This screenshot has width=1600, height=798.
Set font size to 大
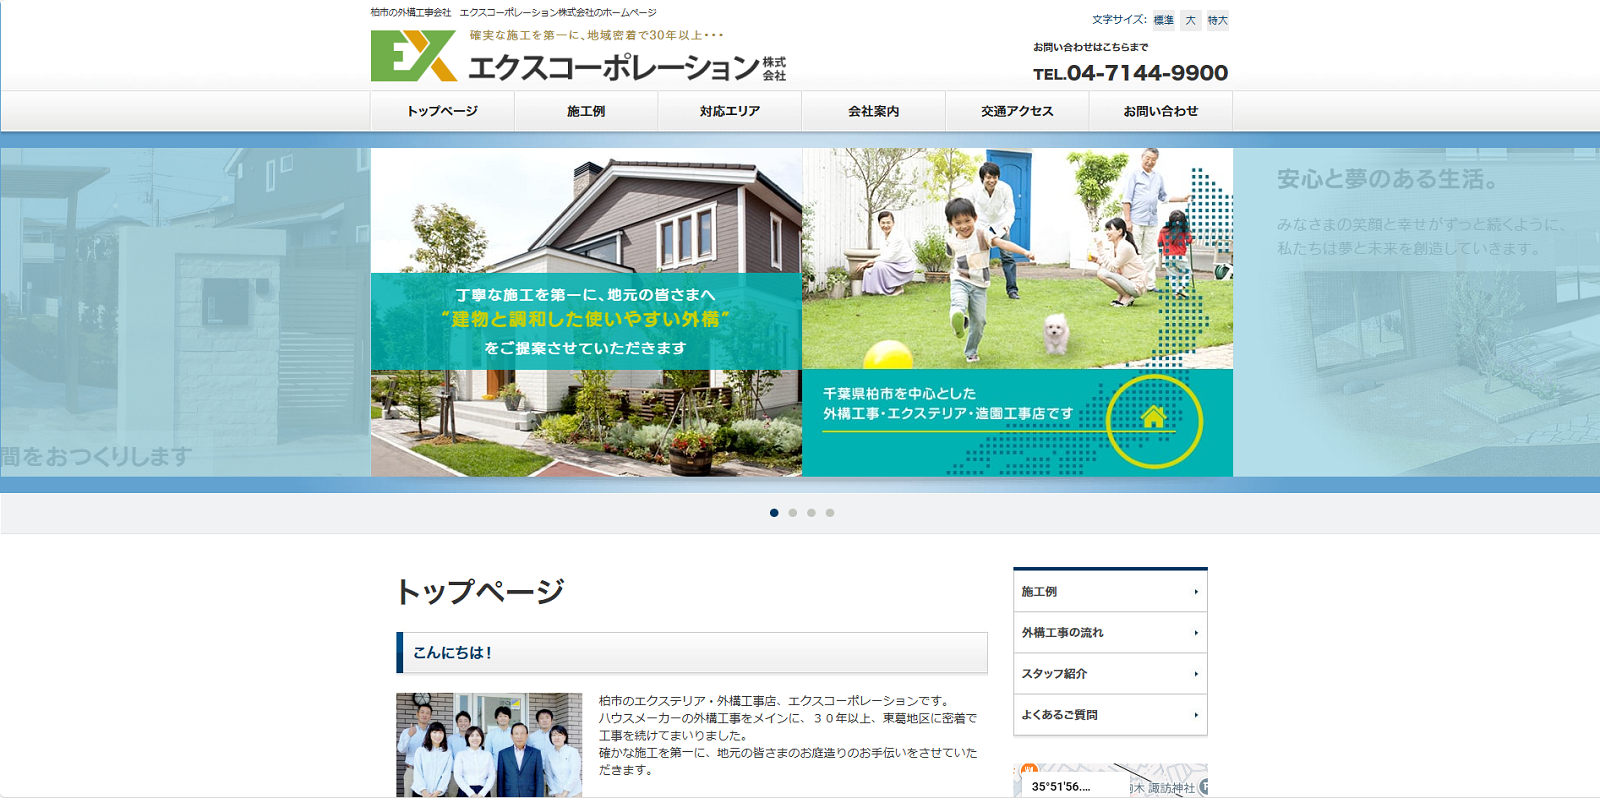pyautogui.click(x=1190, y=20)
